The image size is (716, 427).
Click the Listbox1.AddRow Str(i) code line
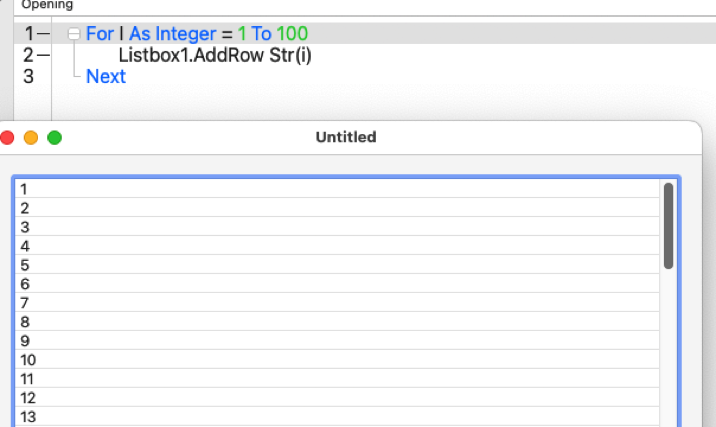[215, 55]
